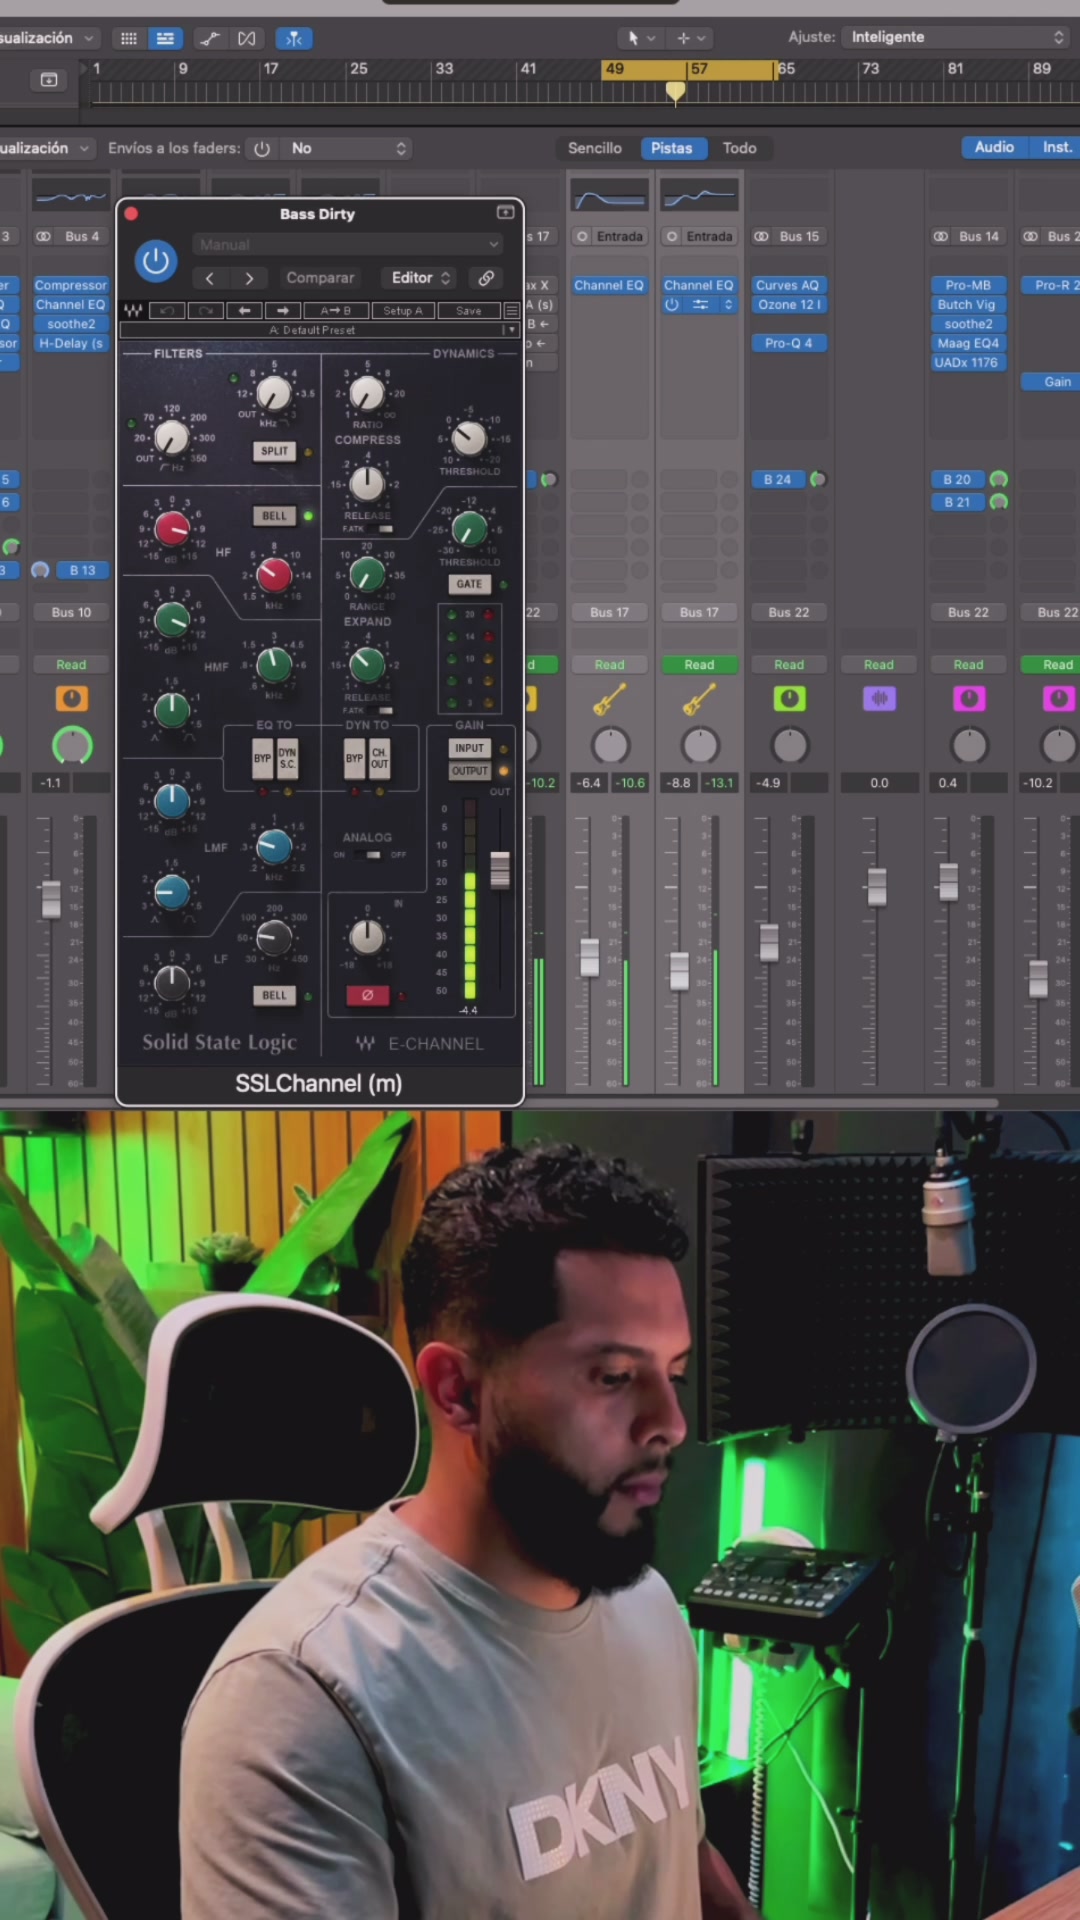This screenshot has width=1080, height=1920.
Task: Open the Ajuste Inteligente dropdown
Action: click(956, 37)
